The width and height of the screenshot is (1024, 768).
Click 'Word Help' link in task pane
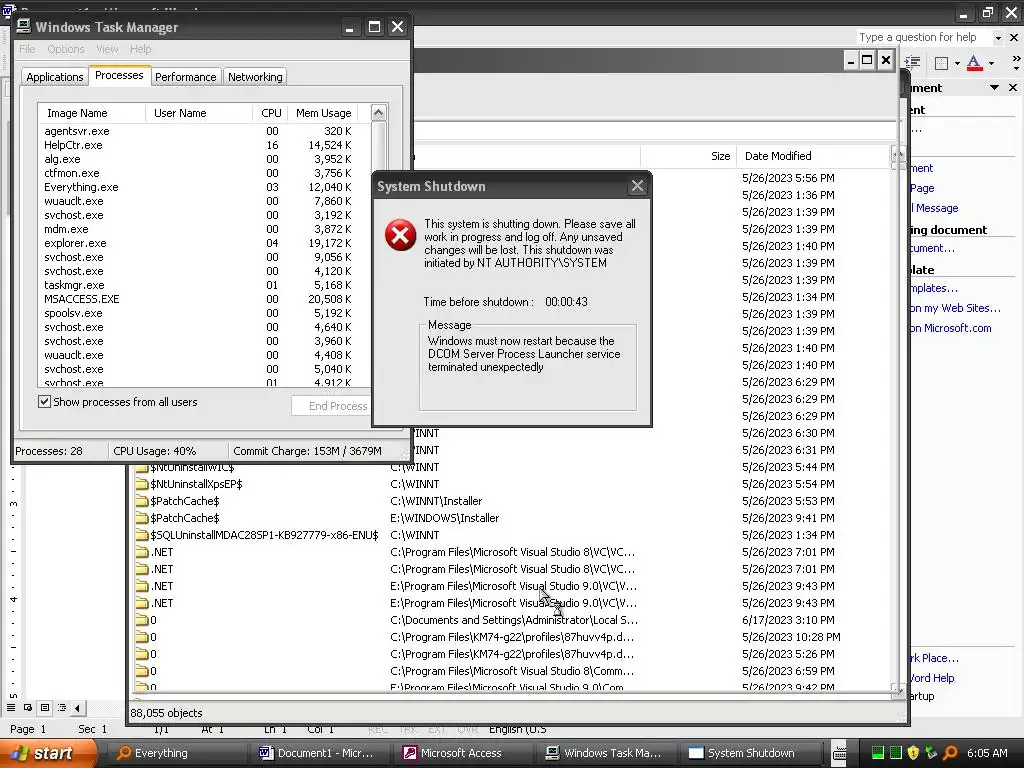click(x=932, y=678)
